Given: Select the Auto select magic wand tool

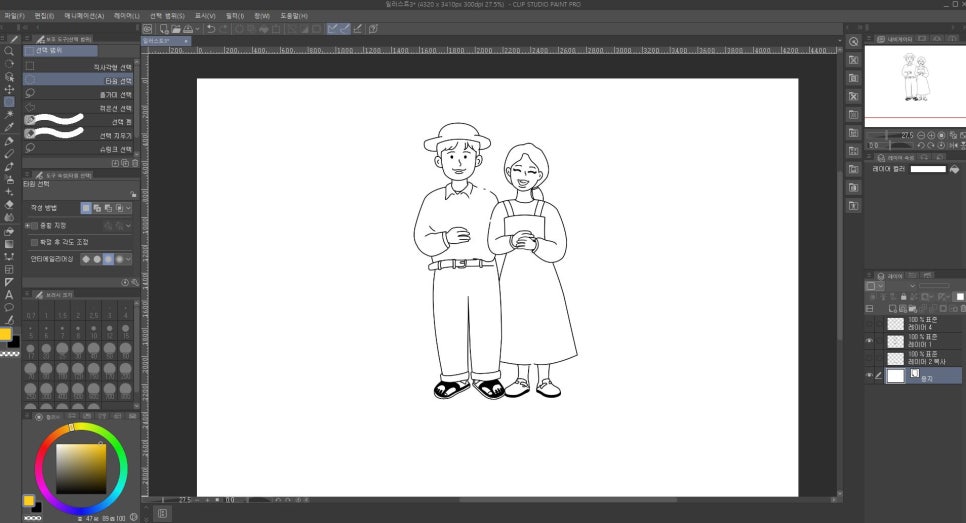Looking at the screenshot, I should coord(9,115).
